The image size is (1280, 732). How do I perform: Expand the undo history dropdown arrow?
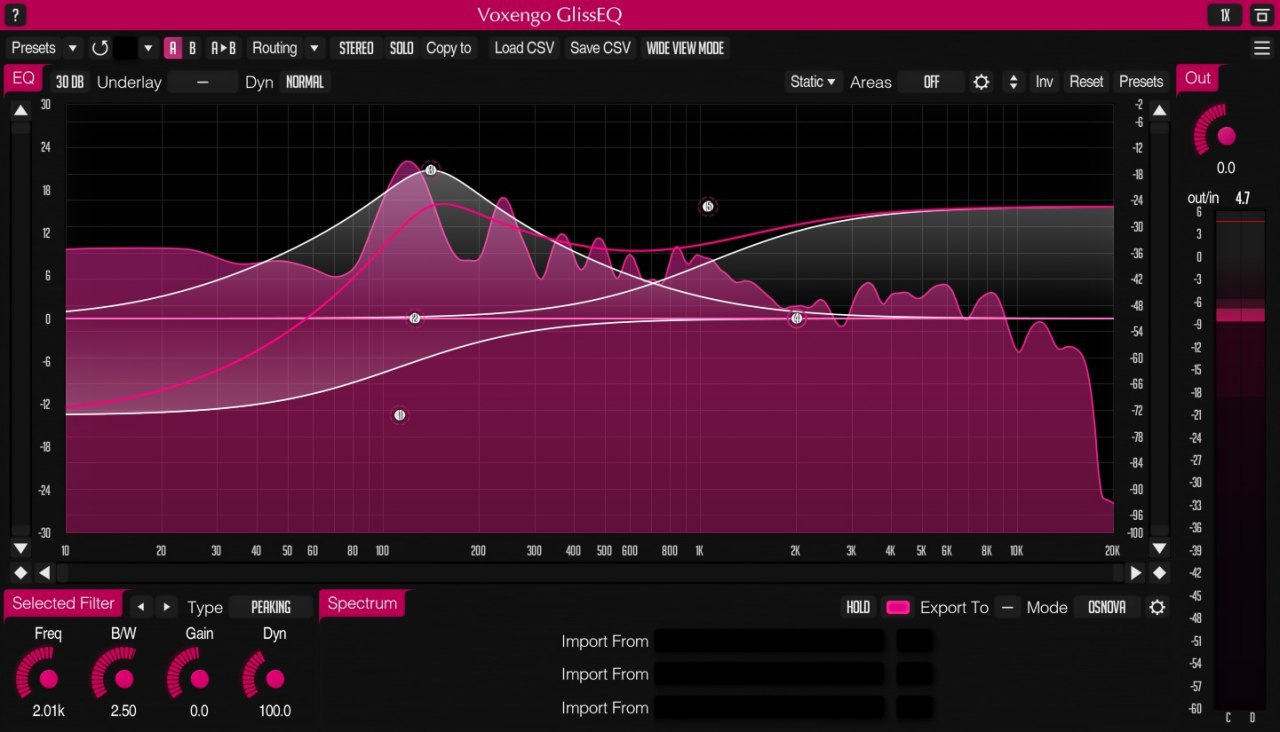pyautogui.click(x=148, y=48)
